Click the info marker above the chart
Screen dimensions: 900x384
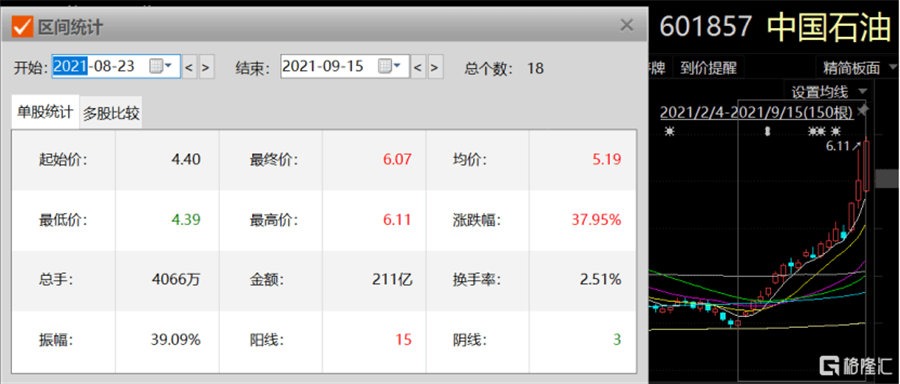(x=767, y=131)
